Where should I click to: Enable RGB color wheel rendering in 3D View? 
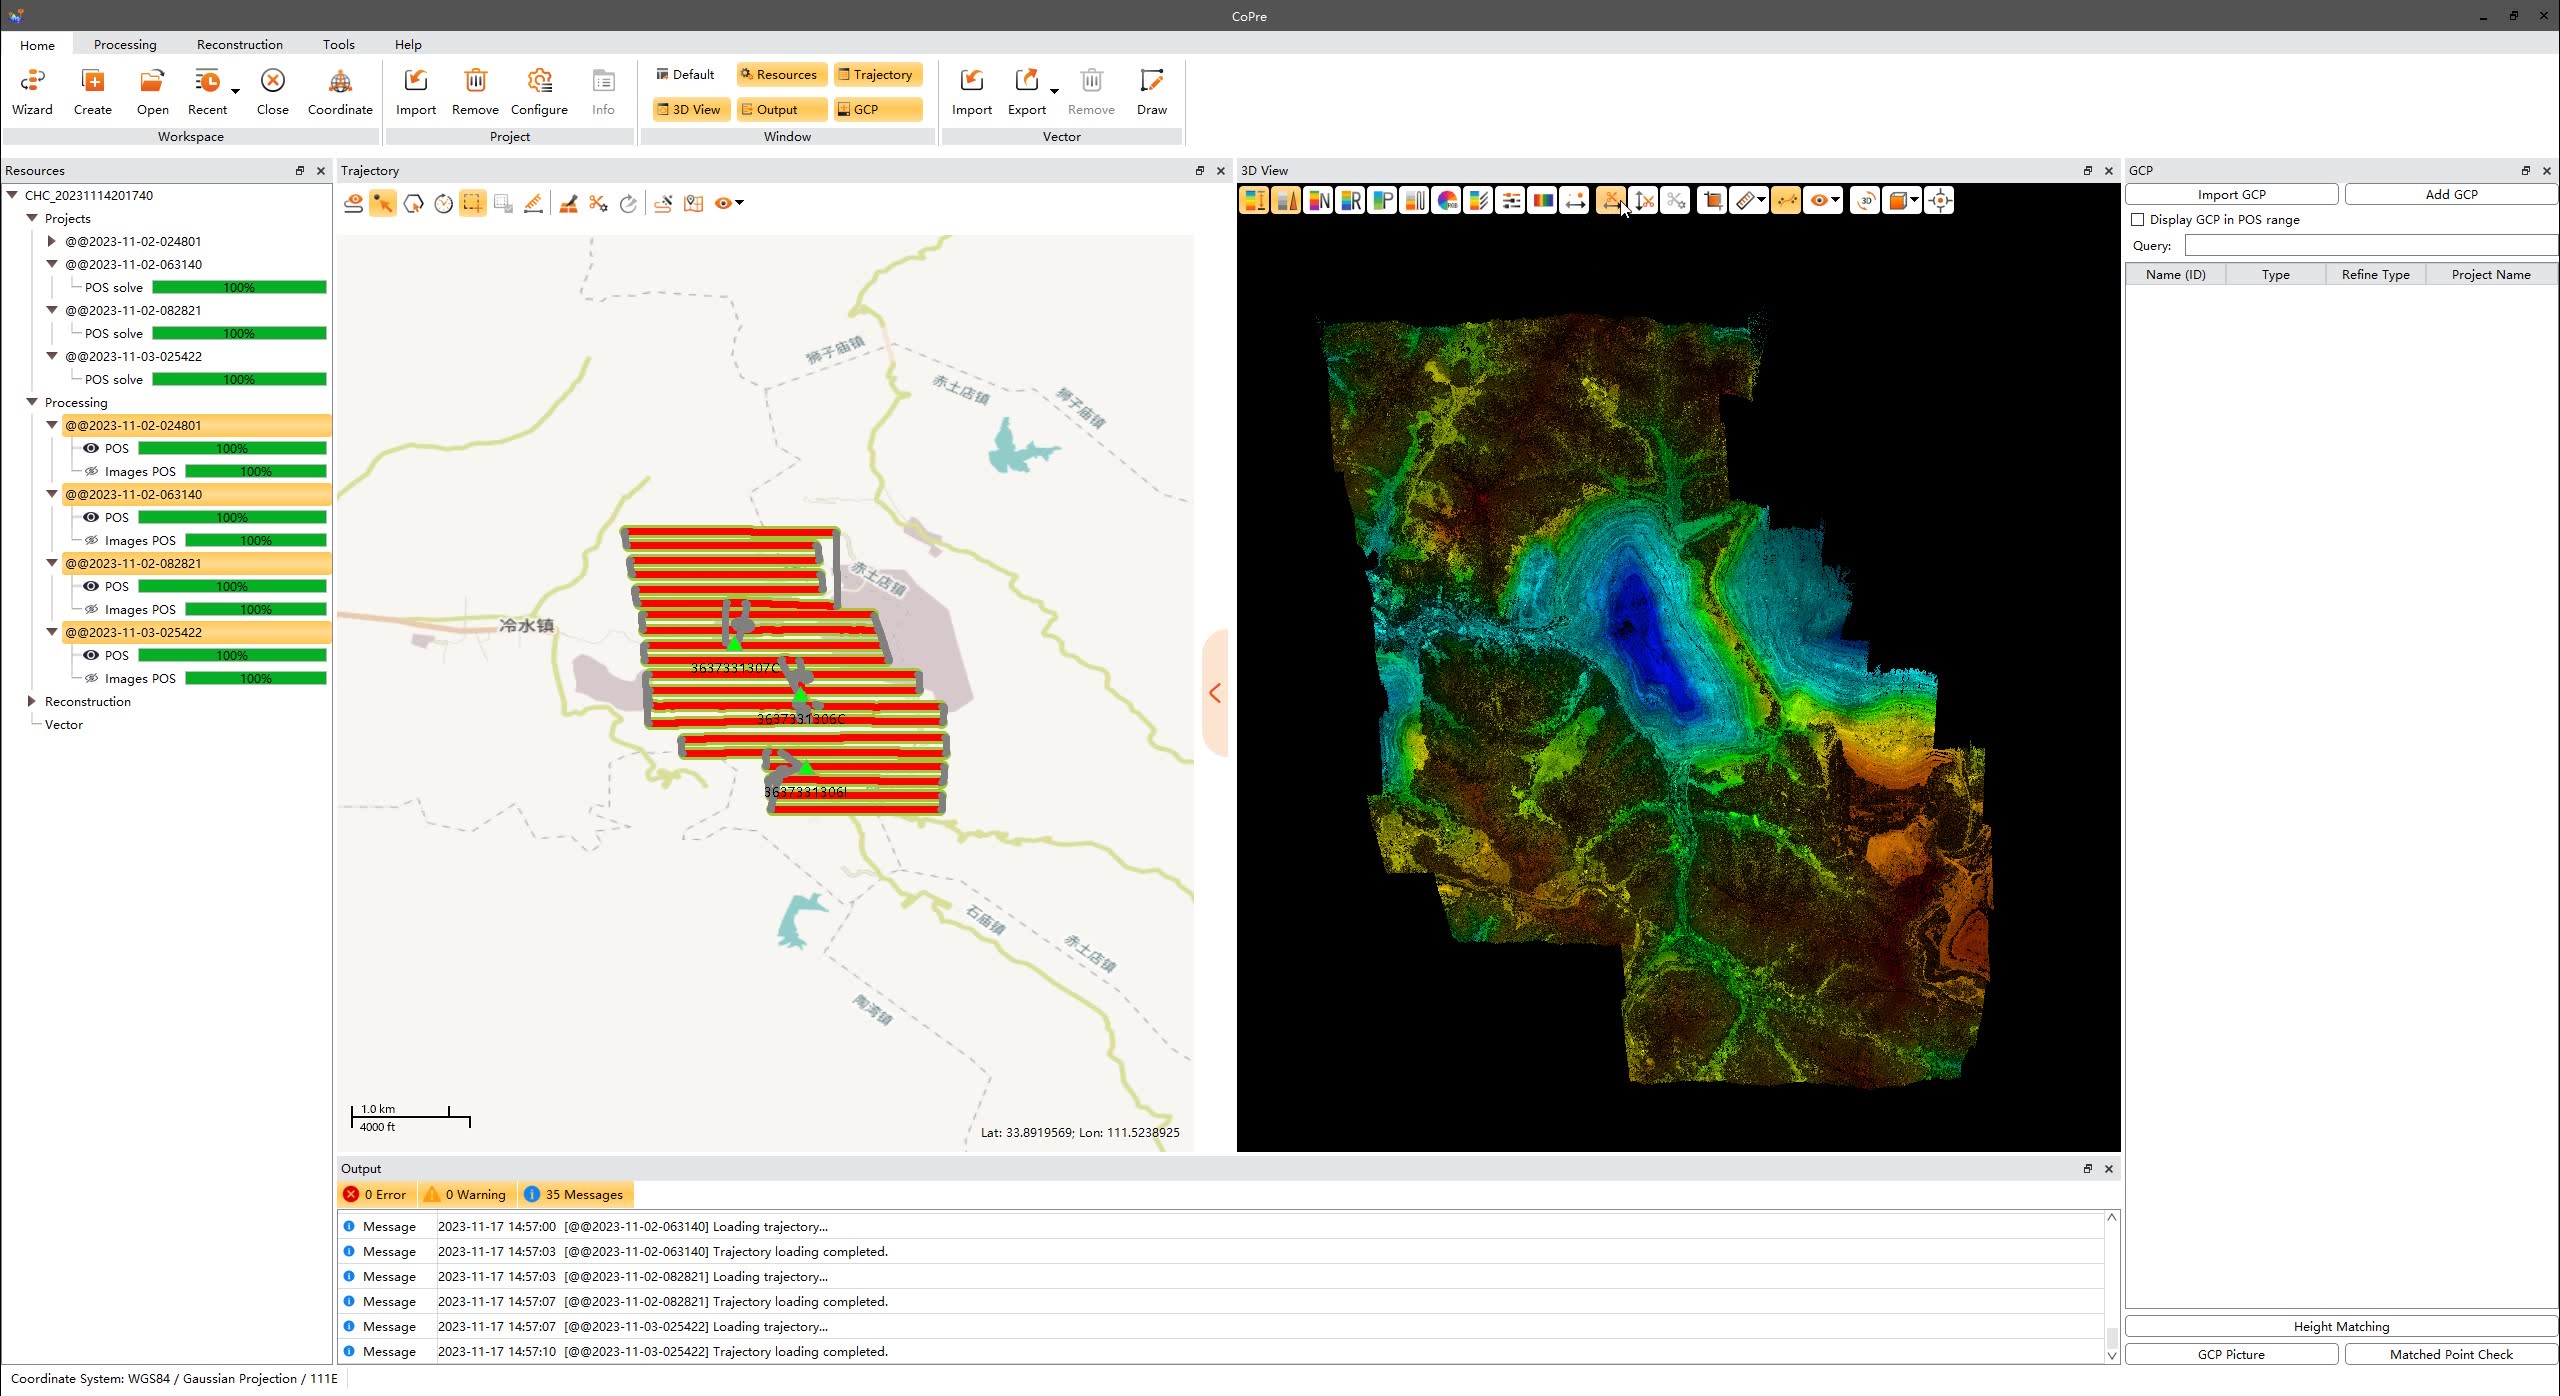(x=1446, y=200)
